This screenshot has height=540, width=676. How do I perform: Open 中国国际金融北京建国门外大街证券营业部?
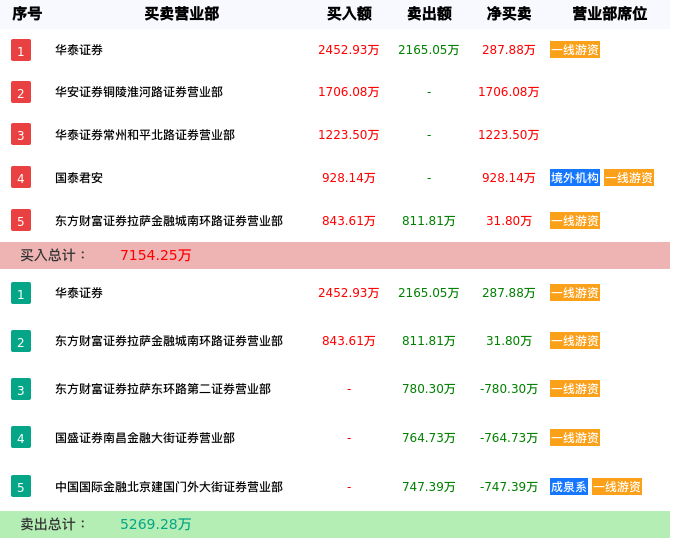point(169,487)
